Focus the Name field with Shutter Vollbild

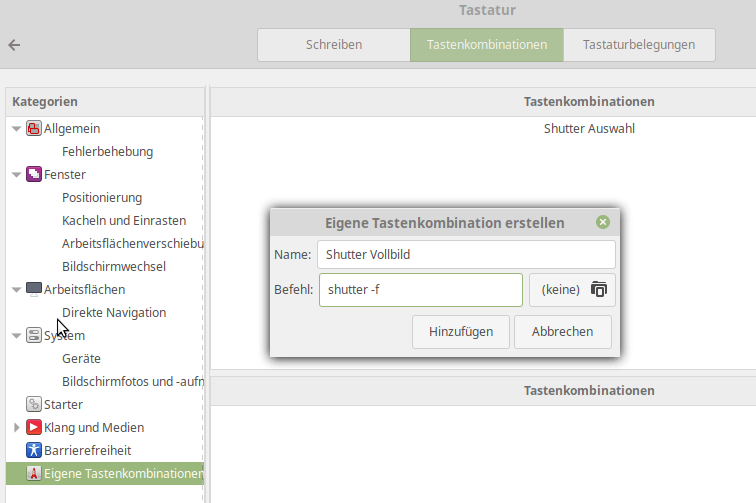(466, 255)
